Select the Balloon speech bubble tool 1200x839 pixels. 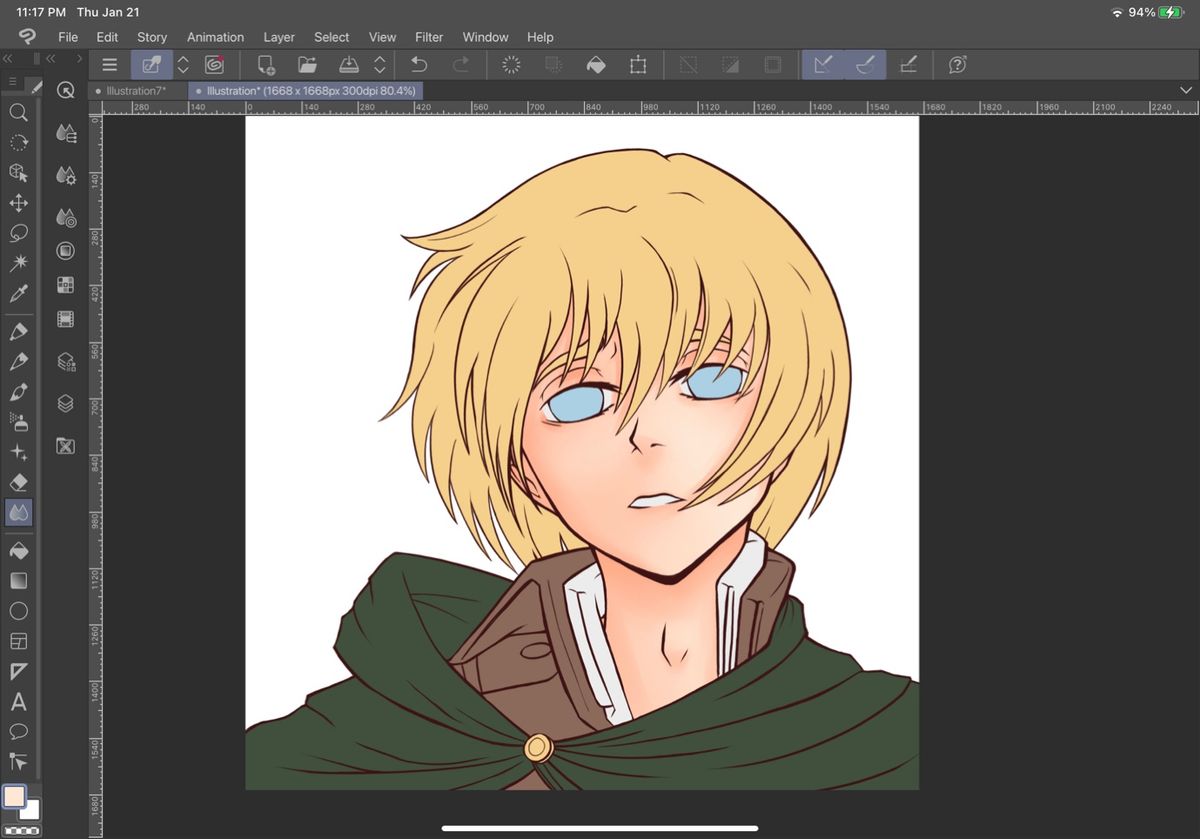point(18,731)
